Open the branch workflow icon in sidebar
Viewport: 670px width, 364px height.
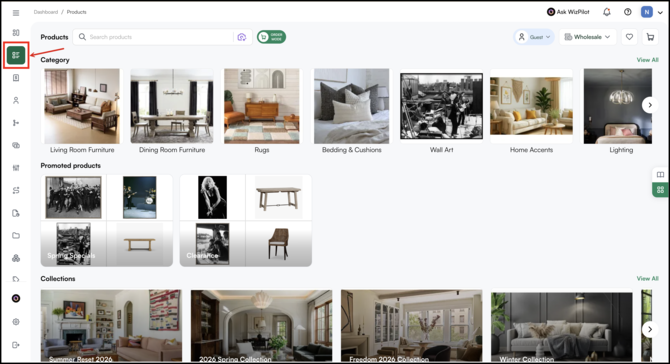coord(16,123)
